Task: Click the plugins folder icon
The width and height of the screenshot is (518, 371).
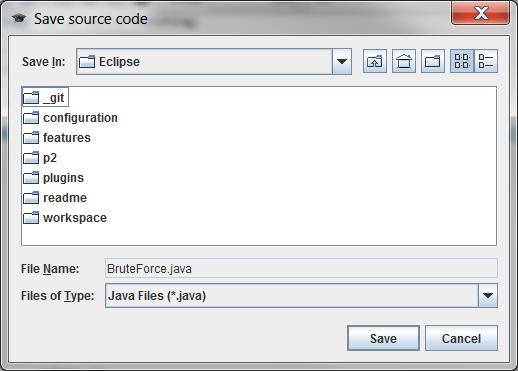Action: [x=31, y=178]
